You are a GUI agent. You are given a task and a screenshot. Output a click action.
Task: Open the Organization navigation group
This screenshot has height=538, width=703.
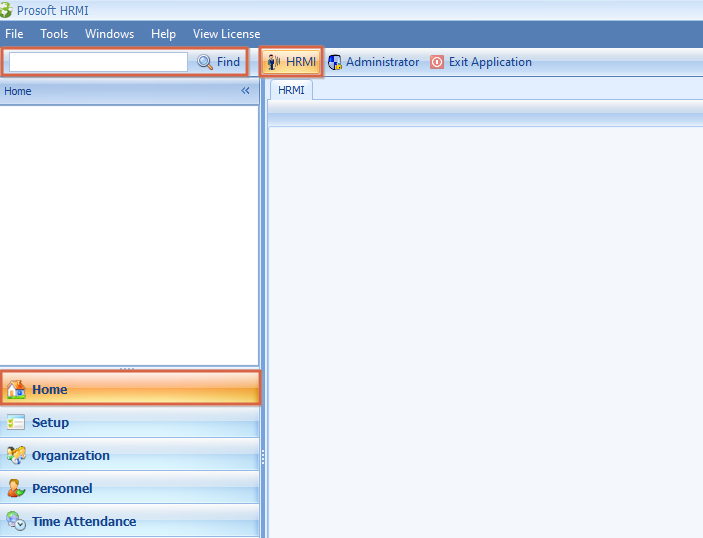pyautogui.click(x=130, y=456)
